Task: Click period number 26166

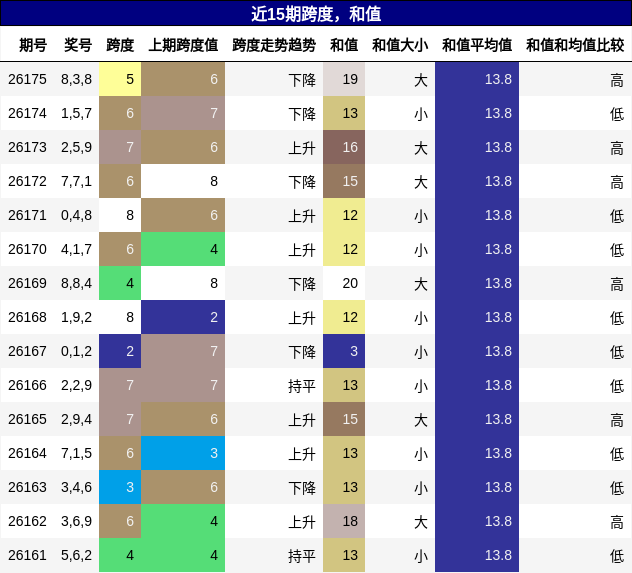Action: (x=27, y=385)
